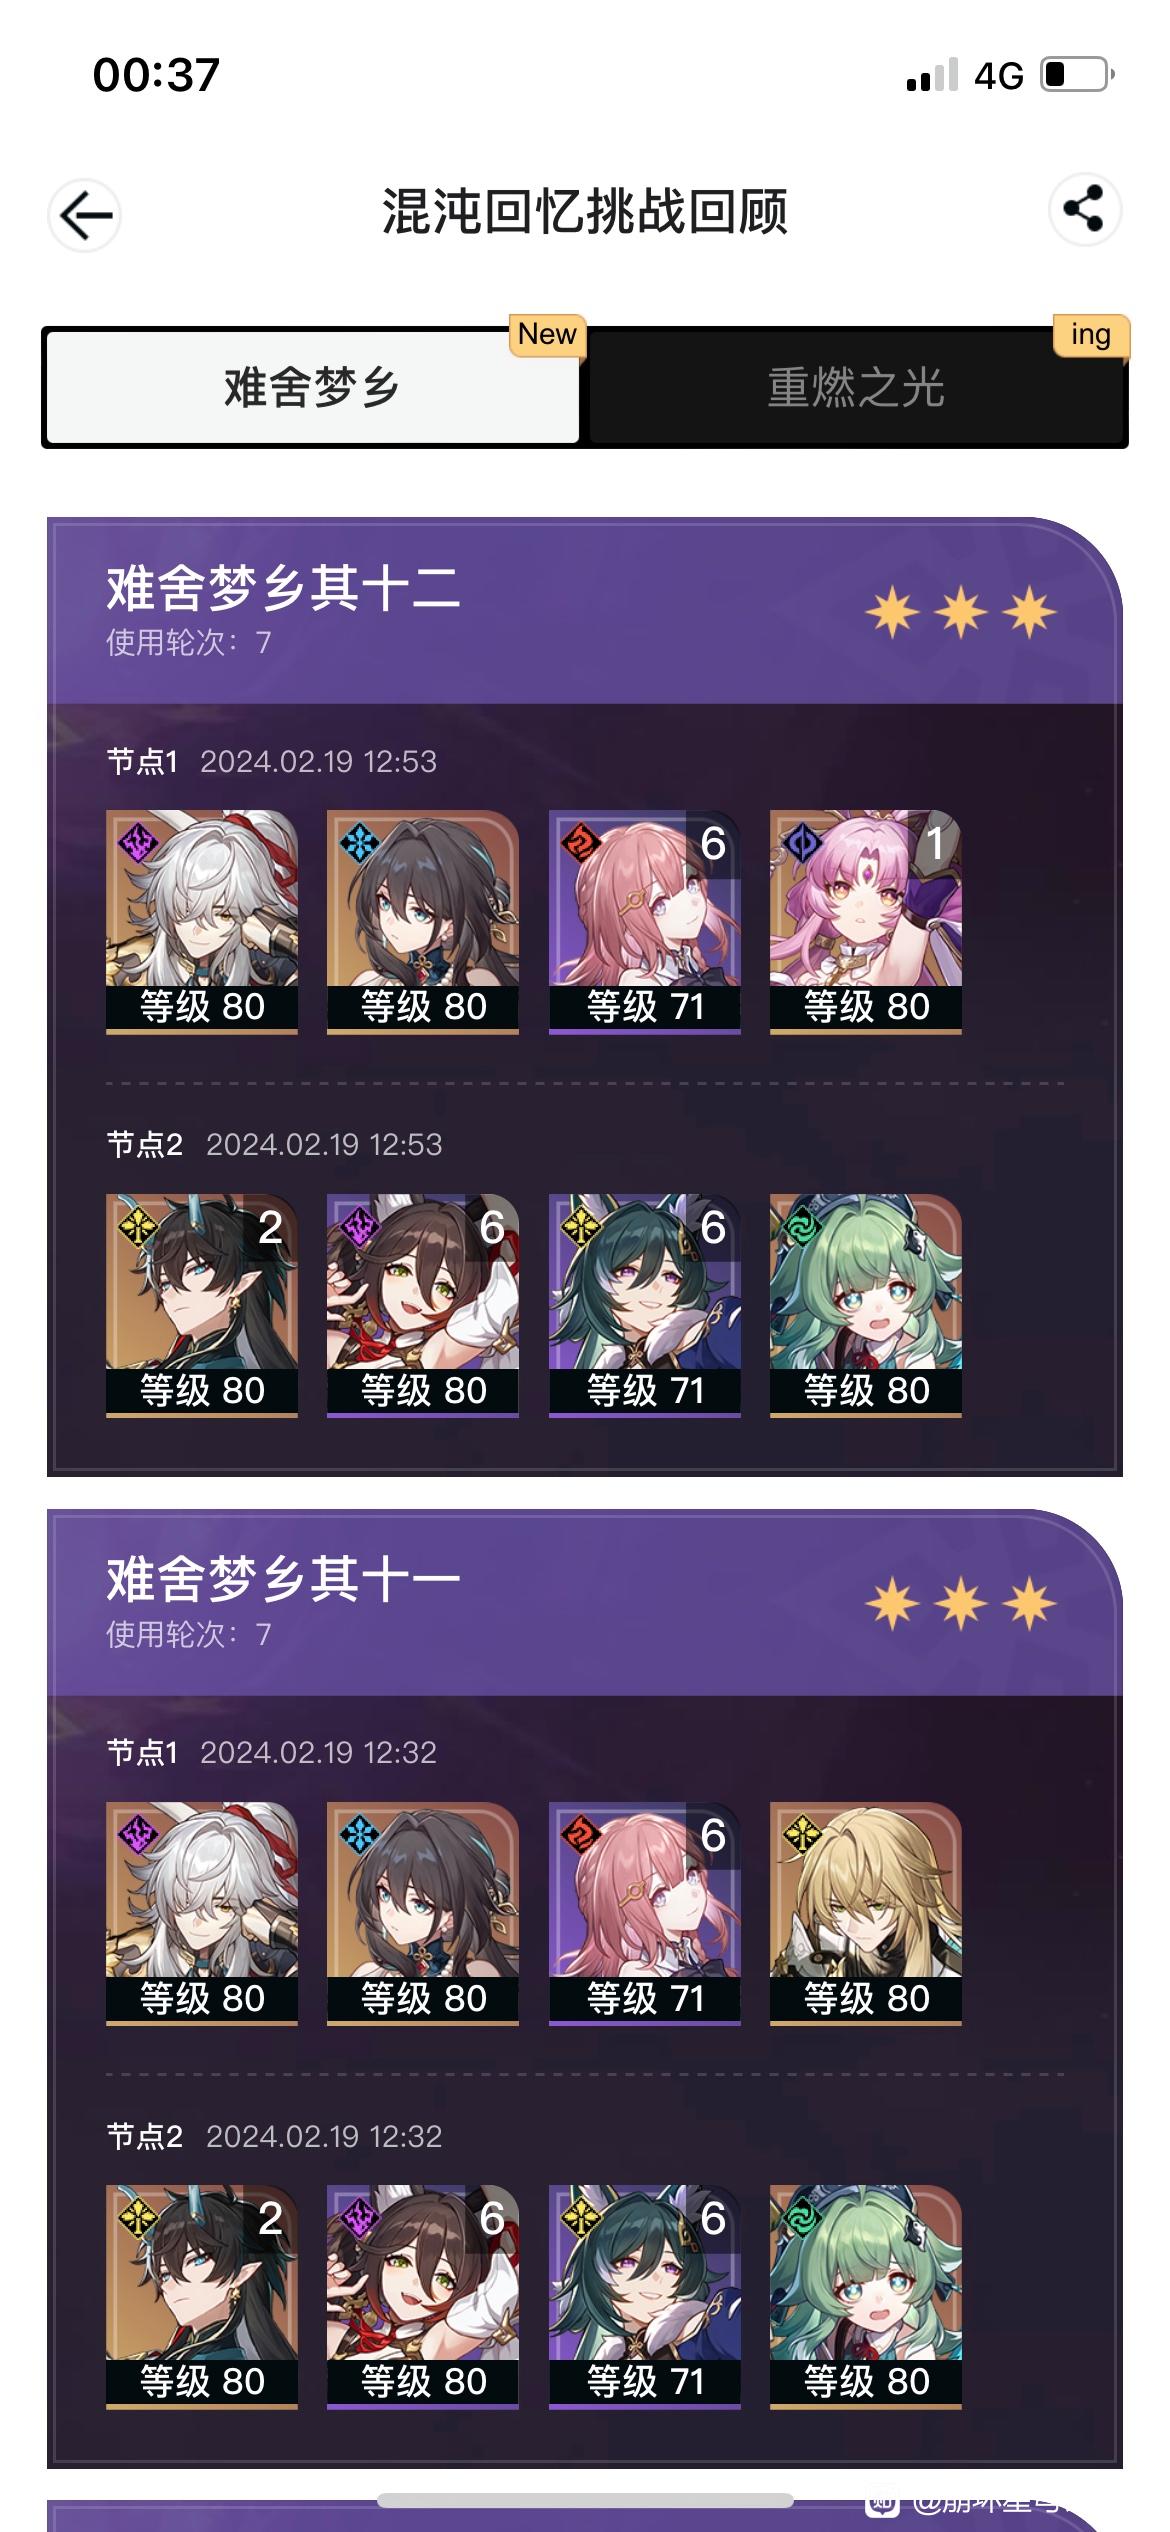1170x2532 pixels.
Task: Switch to the 重燃之光 tab
Action: [x=856, y=387]
